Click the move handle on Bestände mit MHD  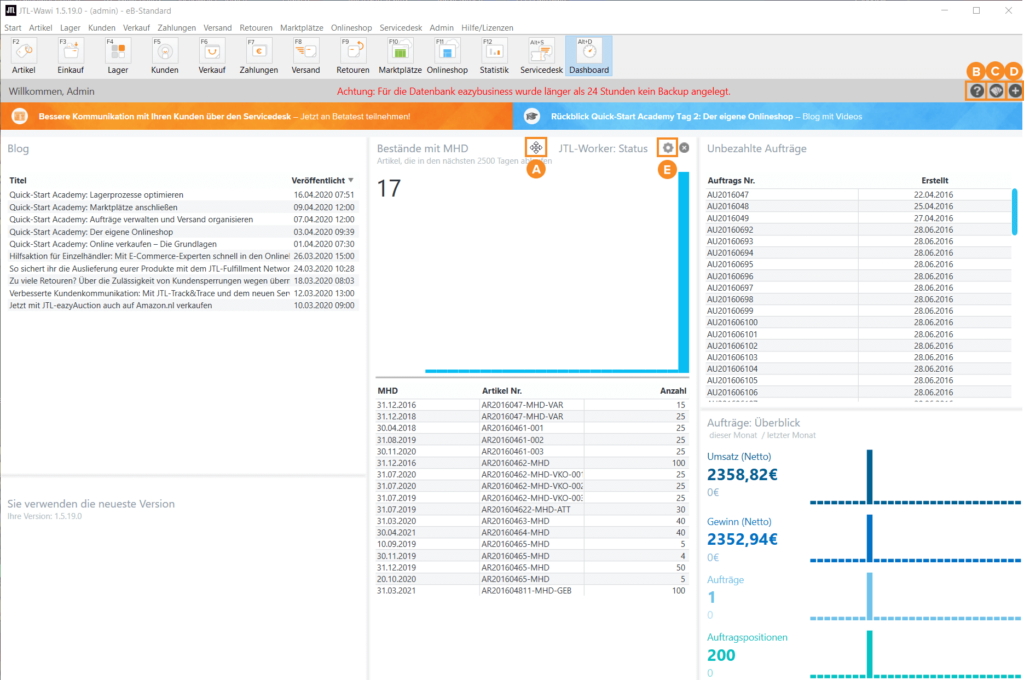tap(537, 147)
